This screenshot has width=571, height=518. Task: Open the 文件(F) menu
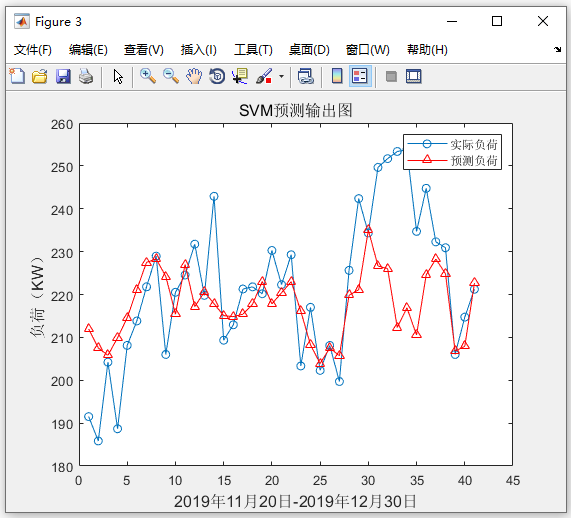pyautogui.click(x=33, y=50)
